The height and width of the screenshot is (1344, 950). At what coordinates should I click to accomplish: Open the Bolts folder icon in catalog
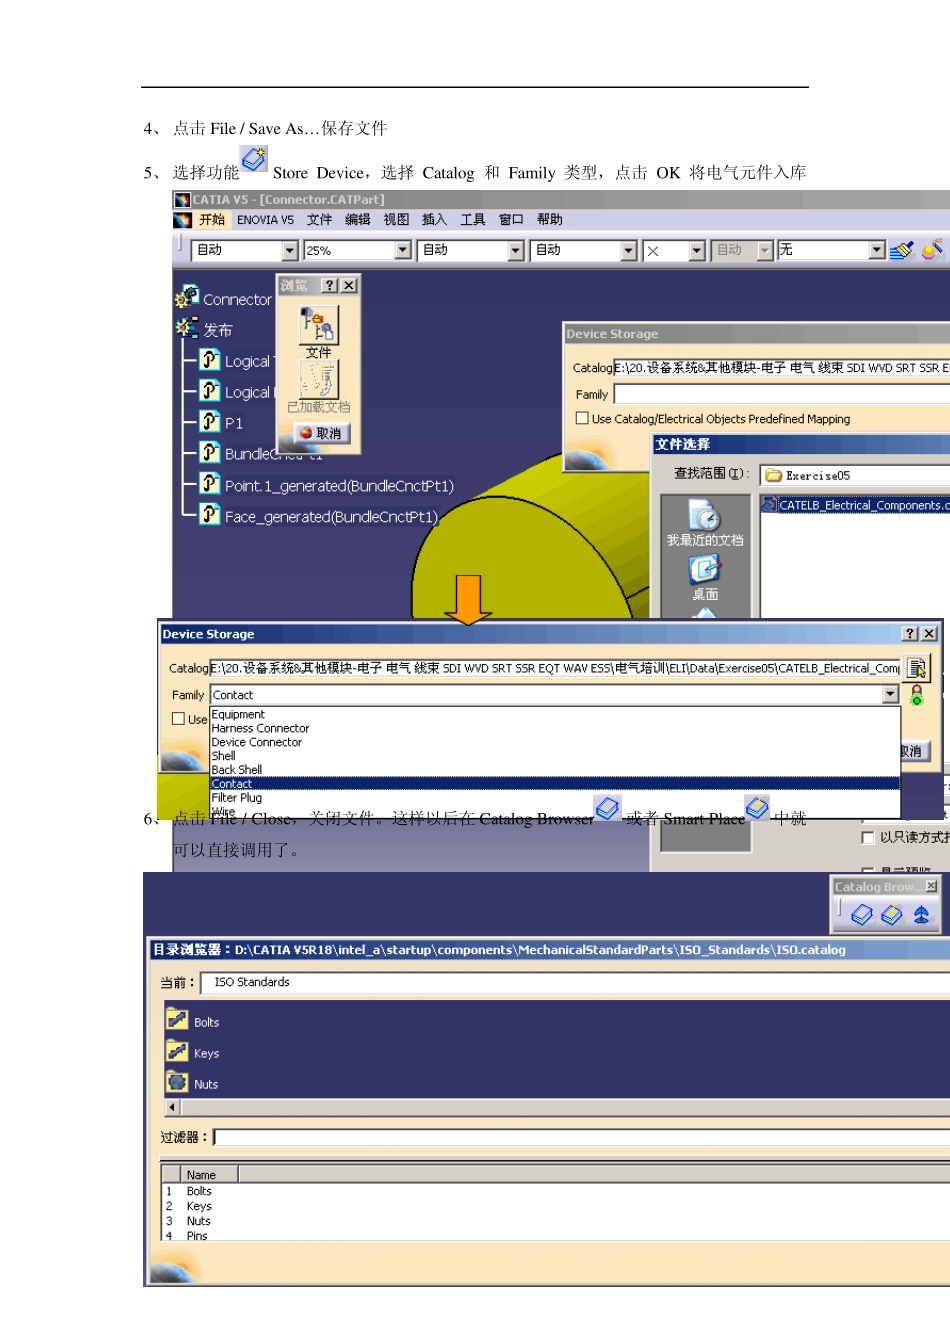pos(177,1020)
